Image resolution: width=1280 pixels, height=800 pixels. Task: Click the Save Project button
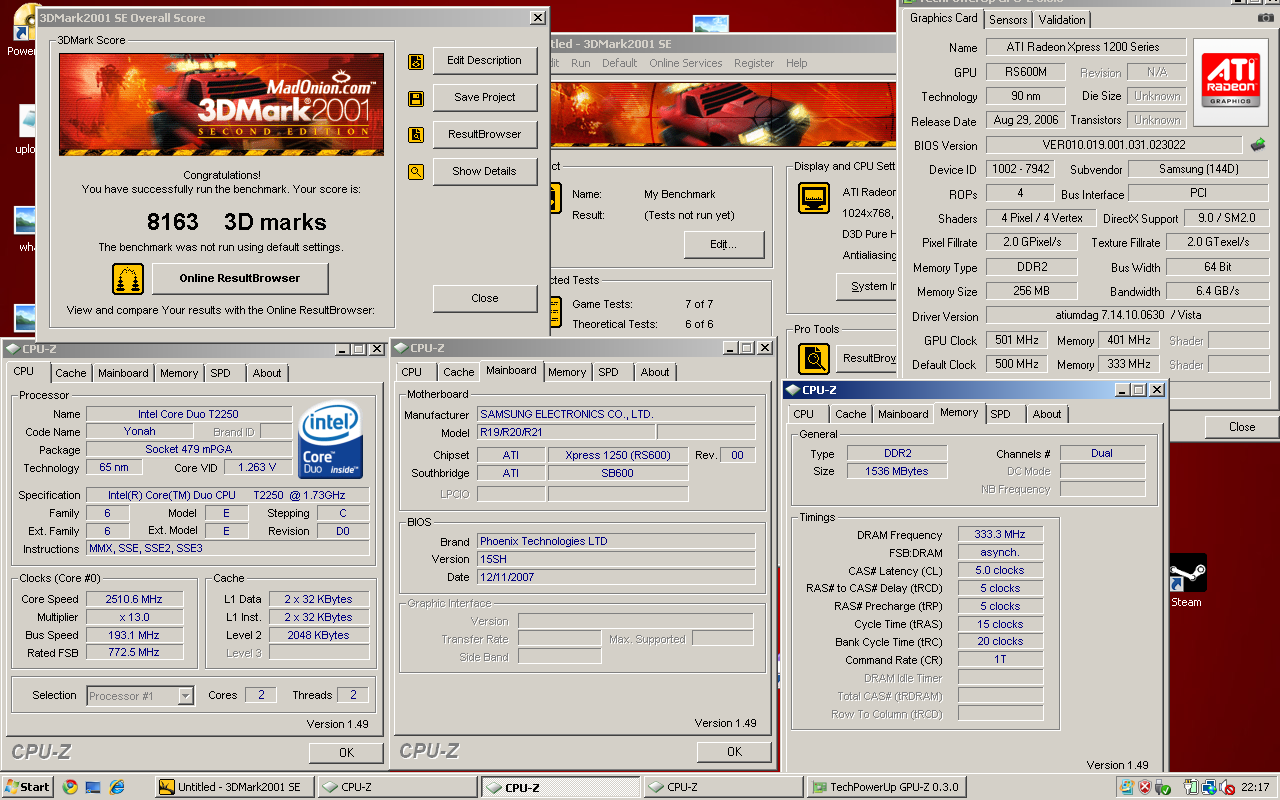[485, 97]
